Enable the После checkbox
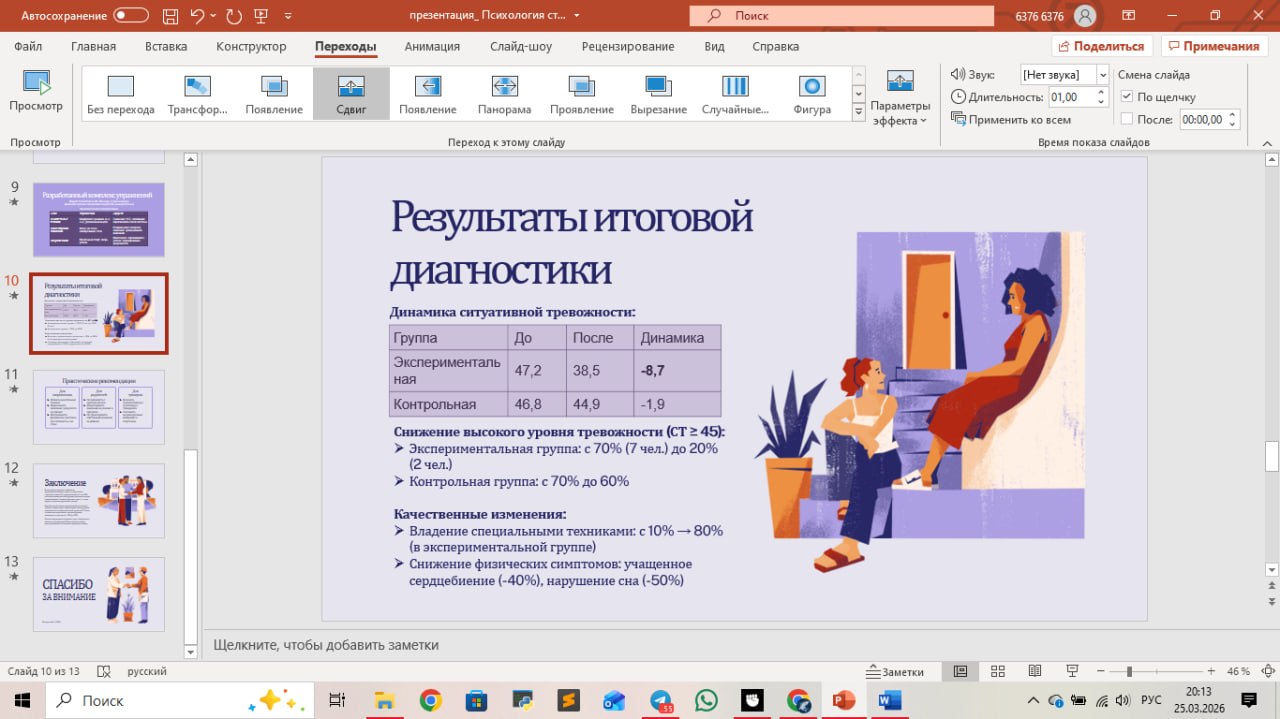The height and width of the screenshot is (719, 1280). [1127, 119]
